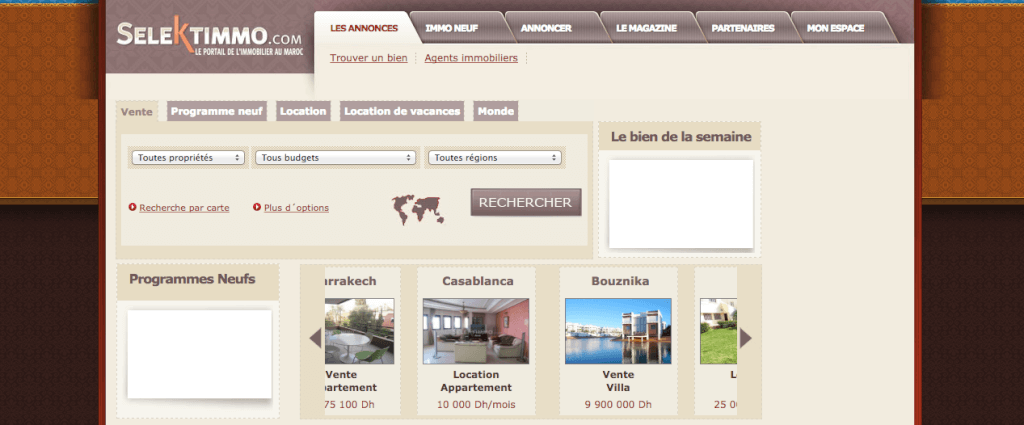This screenshot has width=1024, height=425.
Task: Select the Monde search tab
Action: coord(496,111)
